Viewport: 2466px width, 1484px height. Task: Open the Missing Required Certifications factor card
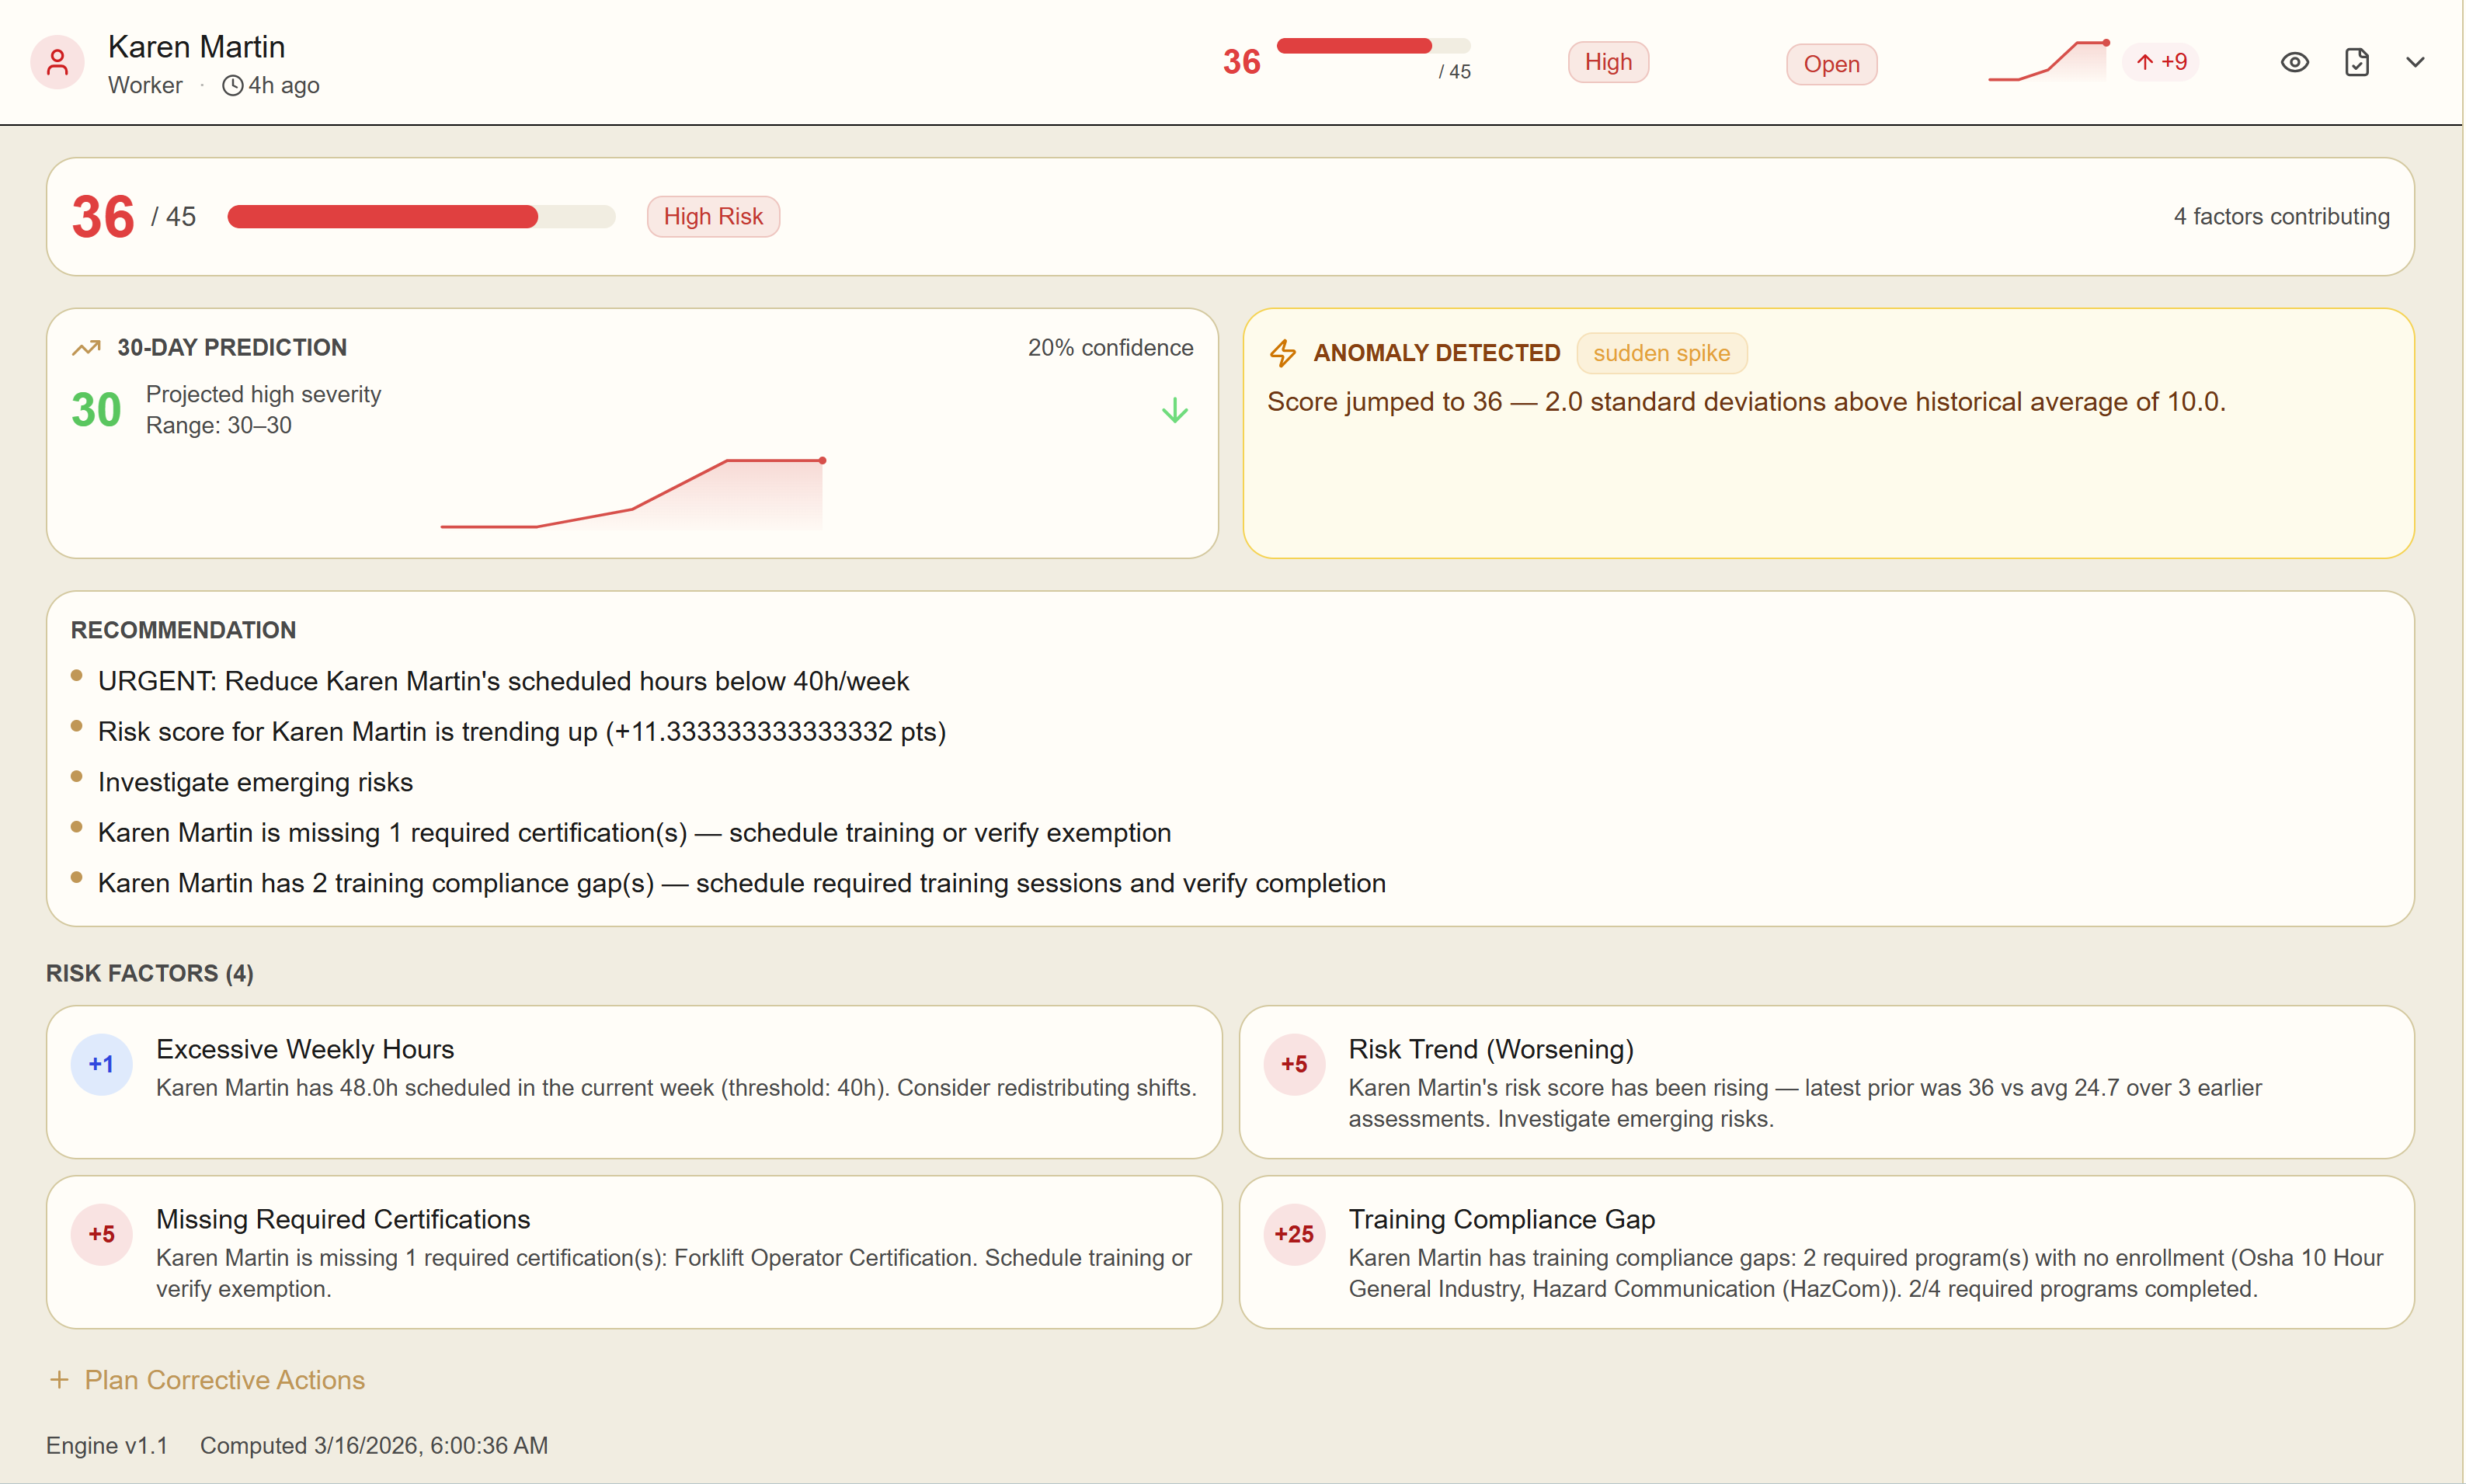tap(633, 1252)
